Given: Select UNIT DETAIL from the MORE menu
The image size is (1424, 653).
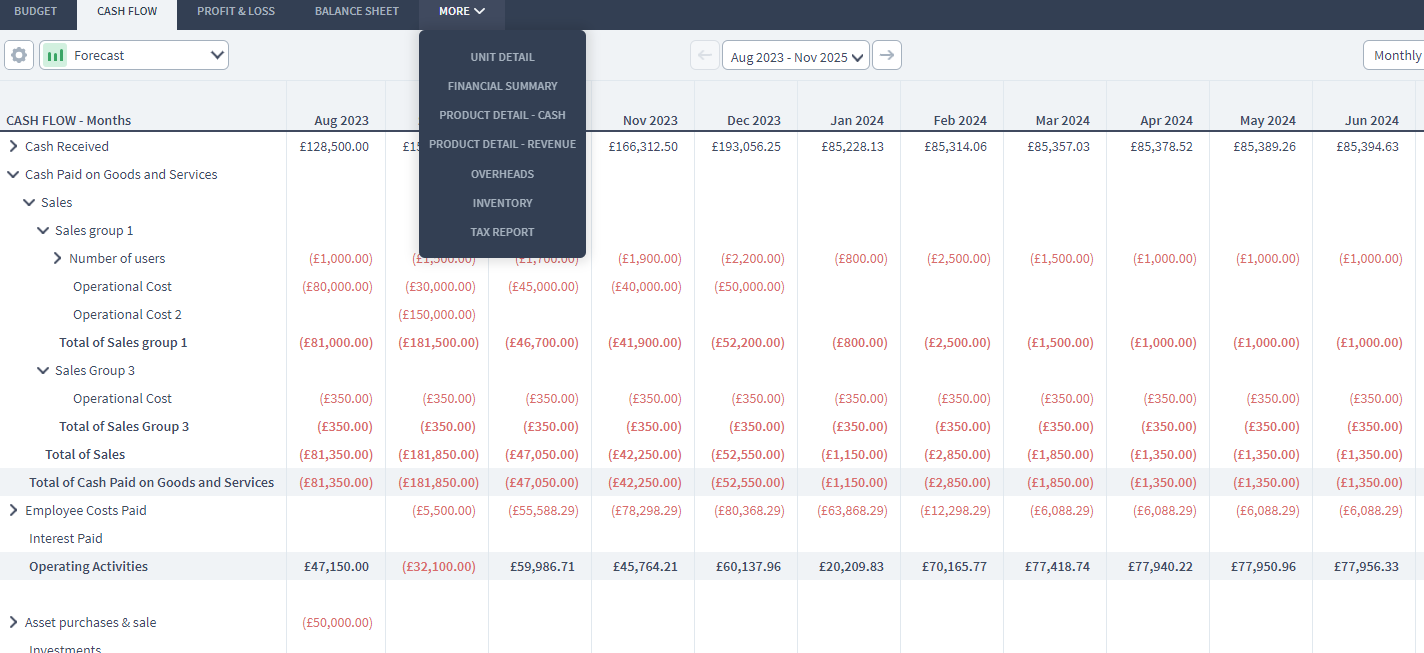Looking at the screenshot, I should pyautogui.click(x=502, y=57).
